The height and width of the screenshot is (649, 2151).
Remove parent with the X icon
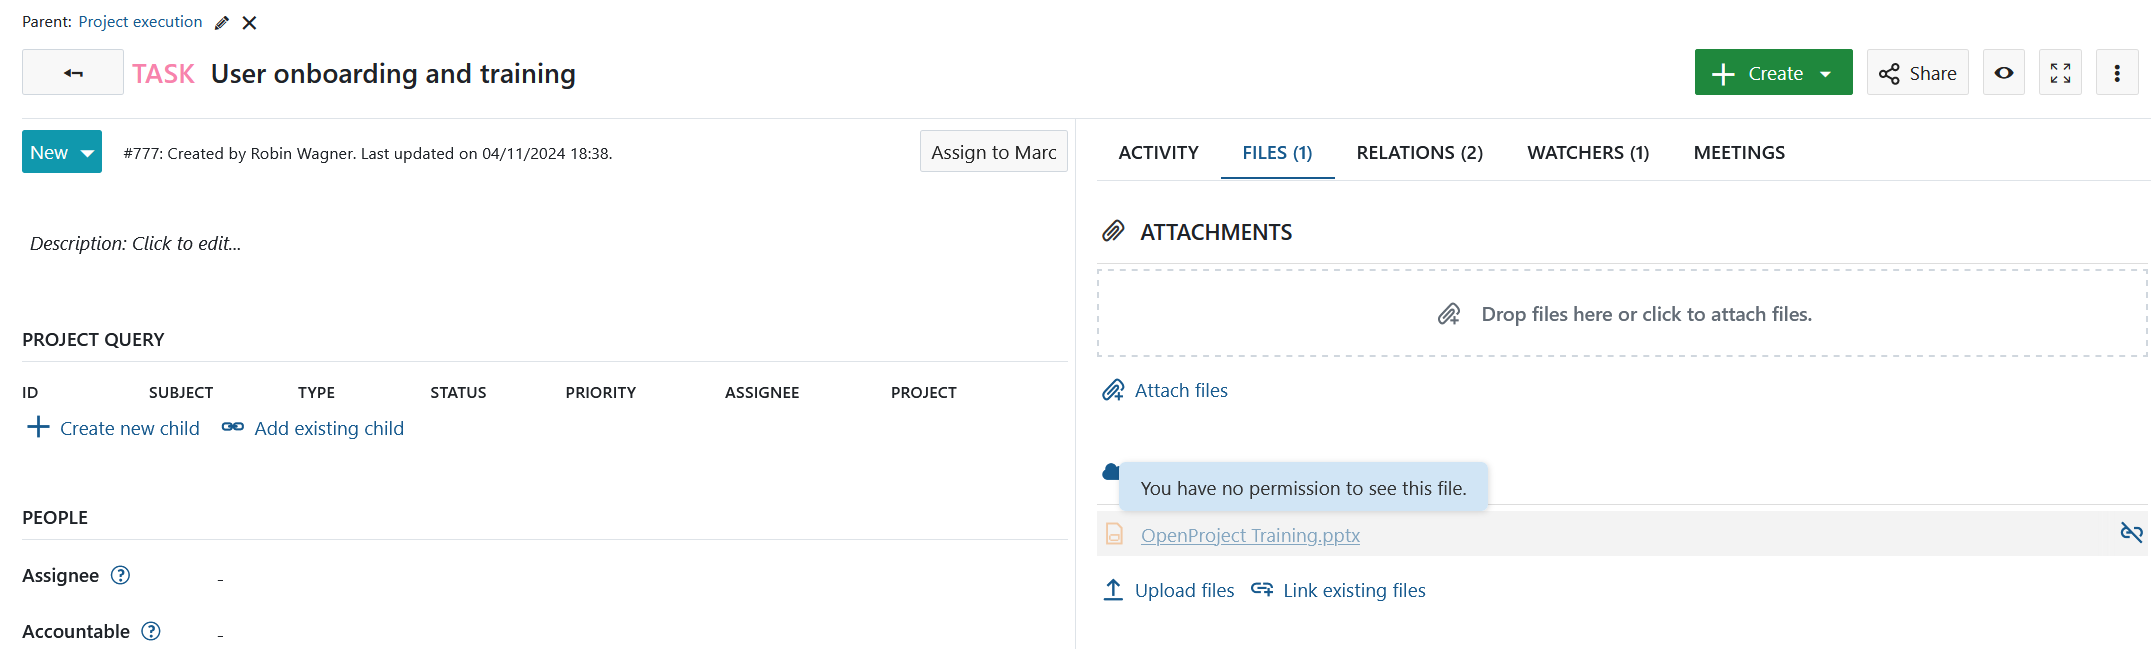click(x=250, y=22)
